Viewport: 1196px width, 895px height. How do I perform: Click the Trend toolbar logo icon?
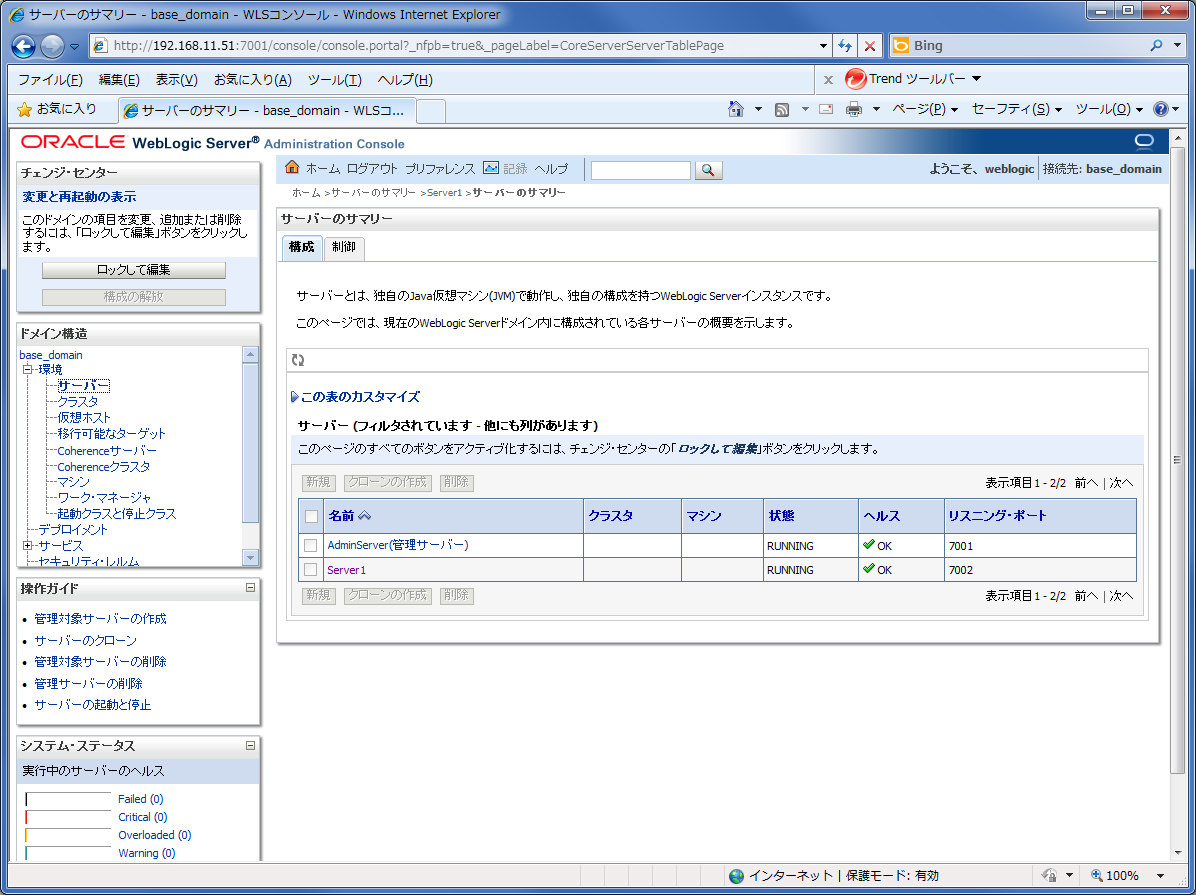click(856, 79)
